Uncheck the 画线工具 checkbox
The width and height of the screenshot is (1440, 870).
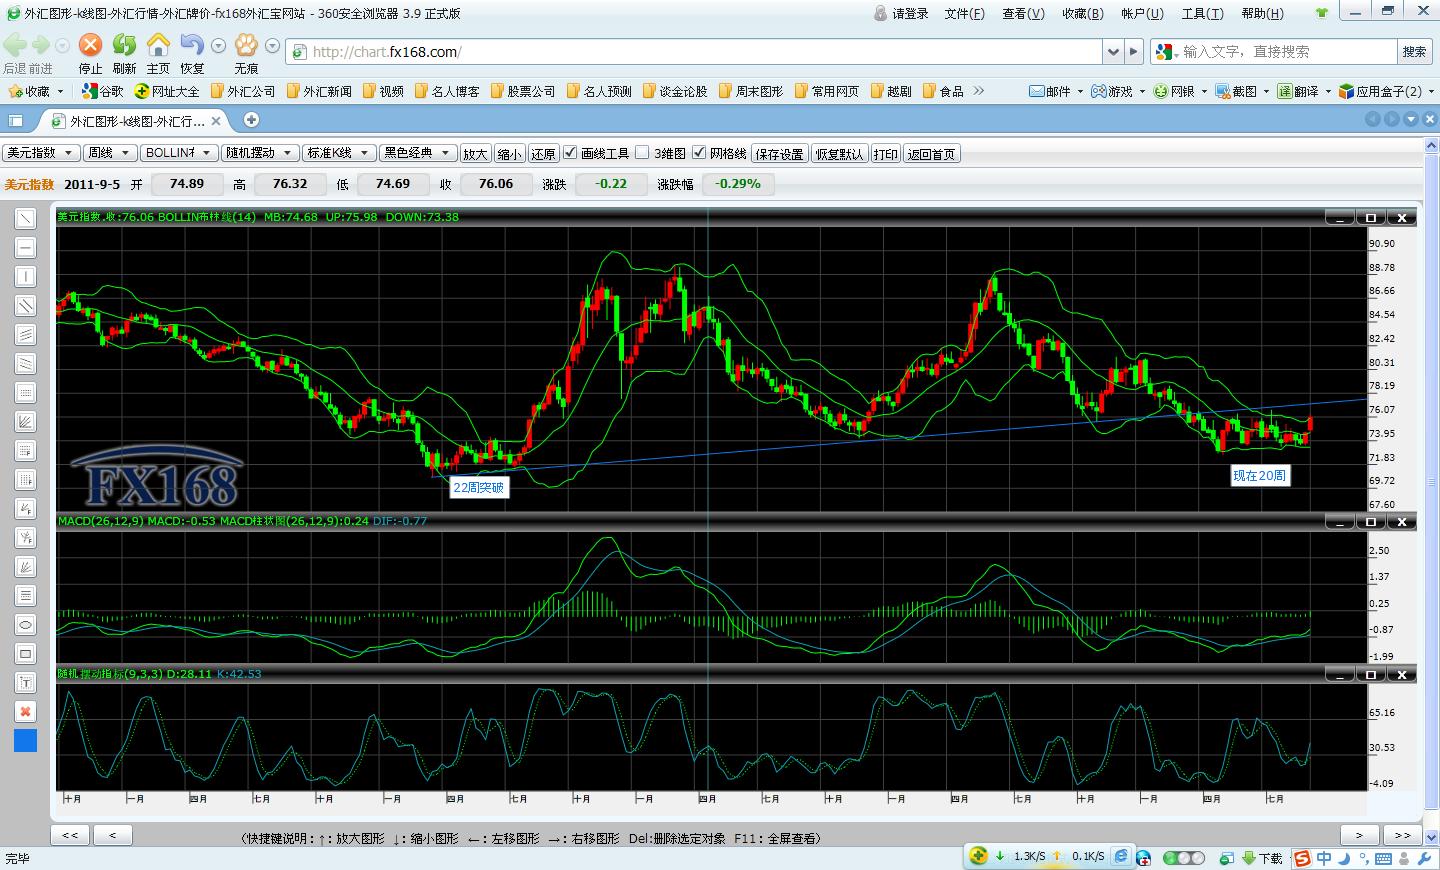570,153
